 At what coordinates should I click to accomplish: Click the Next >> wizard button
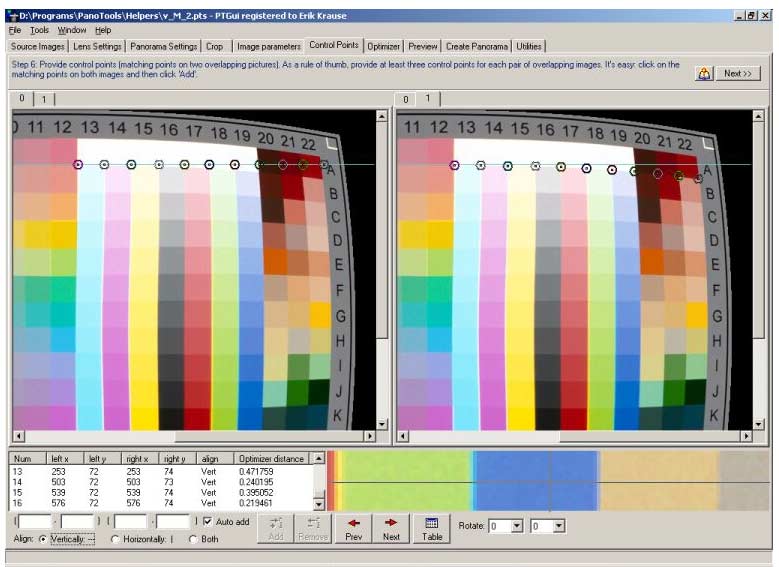tap(738, 74)
